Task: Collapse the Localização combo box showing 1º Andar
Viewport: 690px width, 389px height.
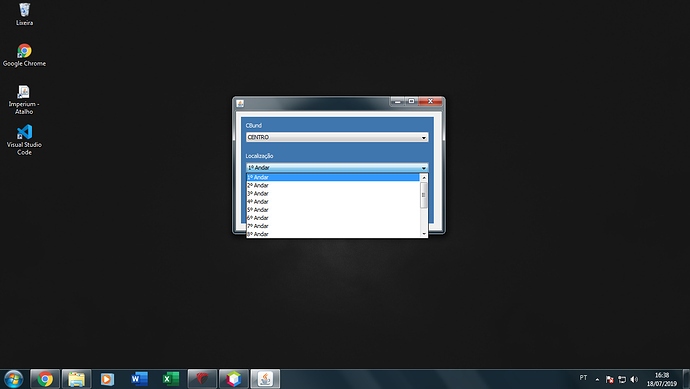Action: [337, 168]
